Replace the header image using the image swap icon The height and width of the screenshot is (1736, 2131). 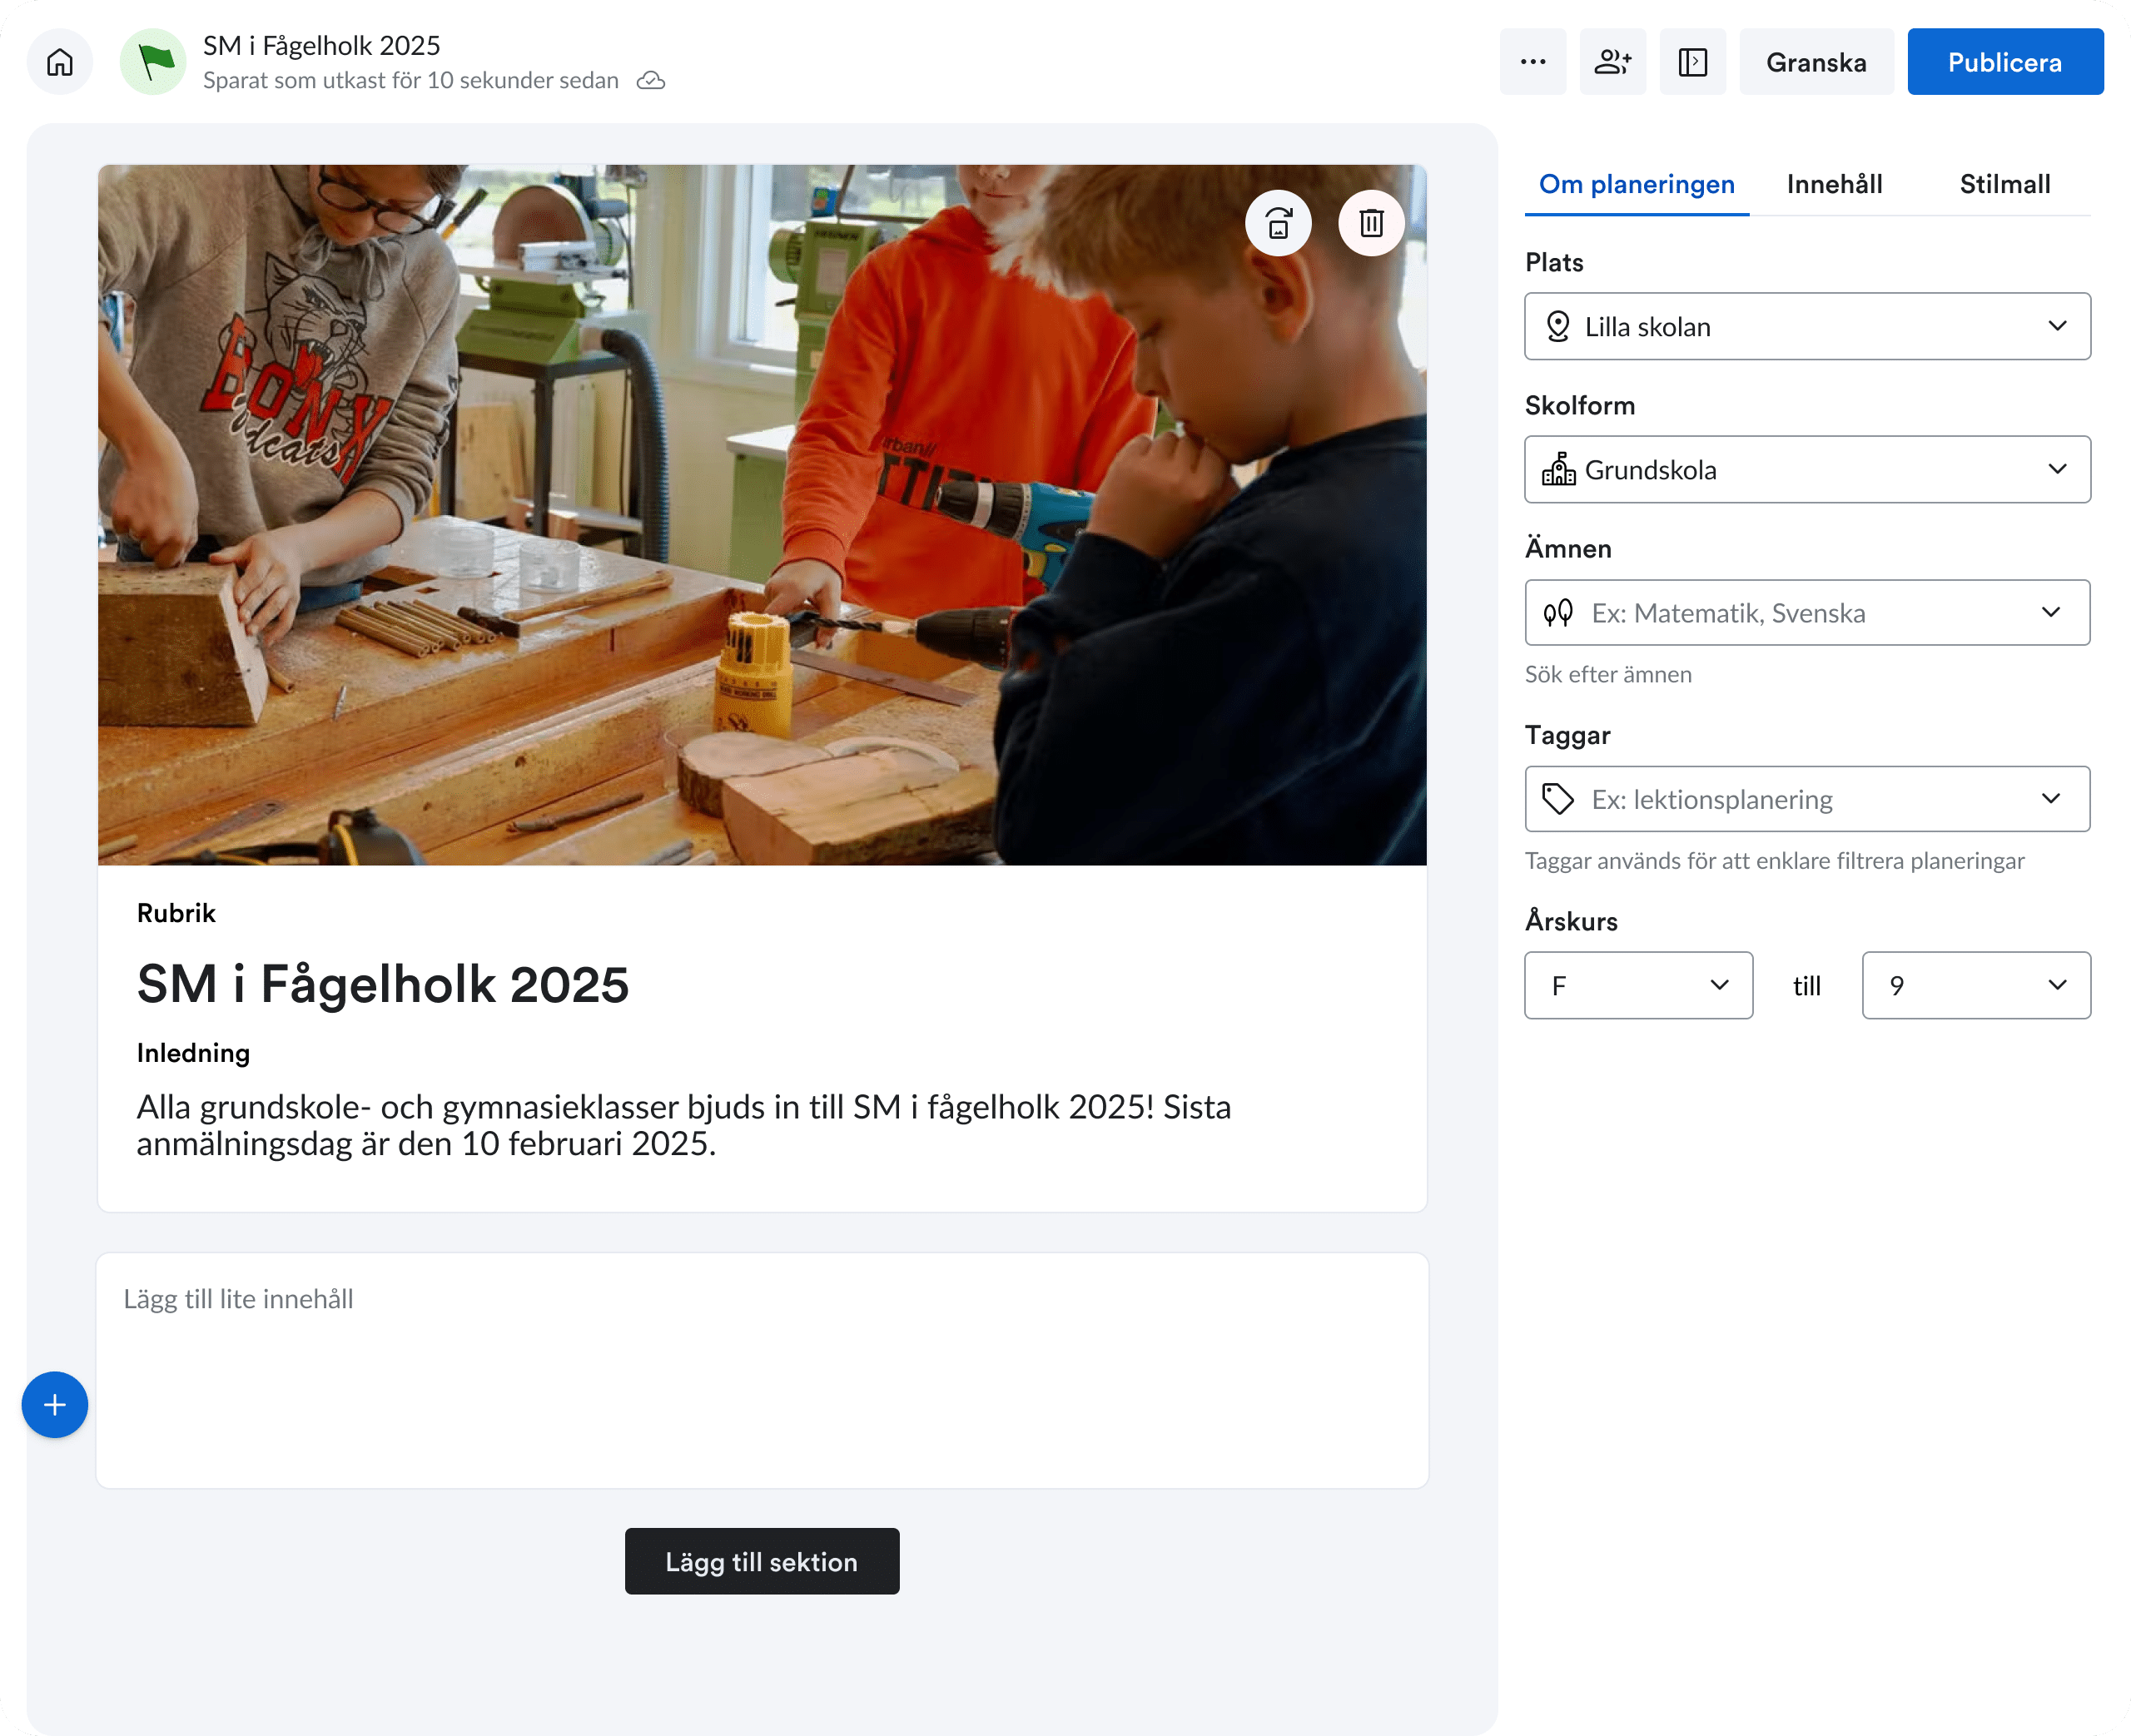(1279, 222)
